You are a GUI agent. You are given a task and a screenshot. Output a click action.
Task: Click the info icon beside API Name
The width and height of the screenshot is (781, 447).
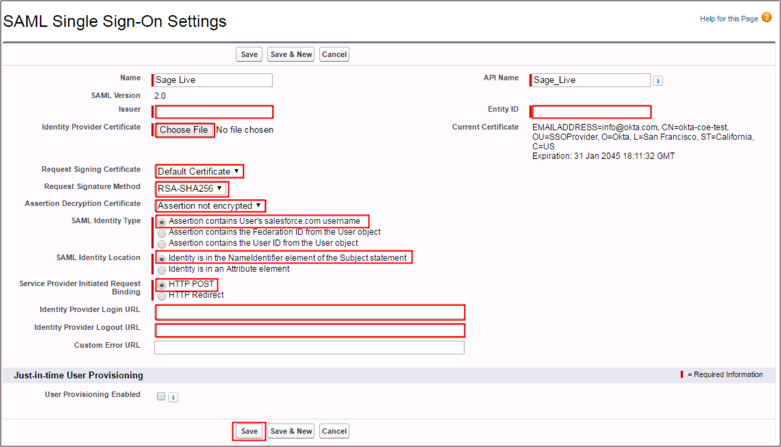point(658,81)
